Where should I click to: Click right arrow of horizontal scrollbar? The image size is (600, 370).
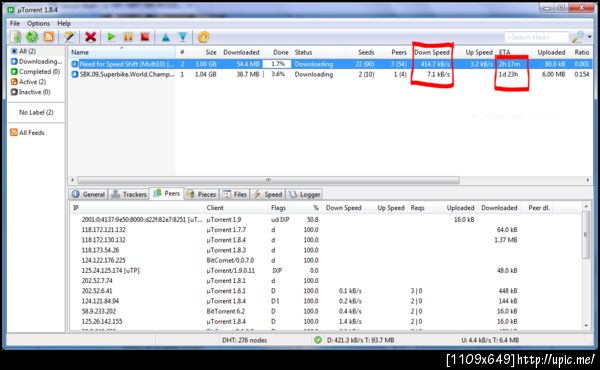(588, 180)
